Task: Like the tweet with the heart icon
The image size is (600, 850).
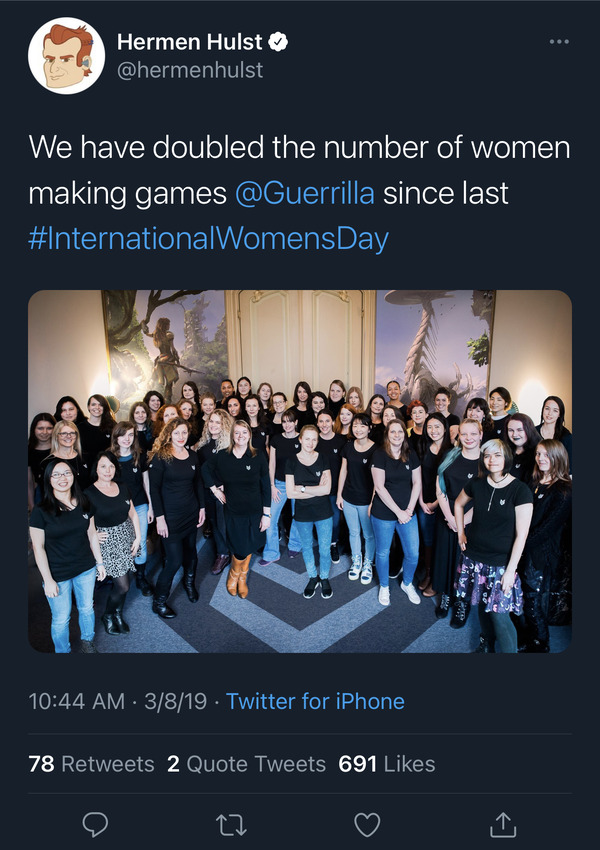Action: 368,823
